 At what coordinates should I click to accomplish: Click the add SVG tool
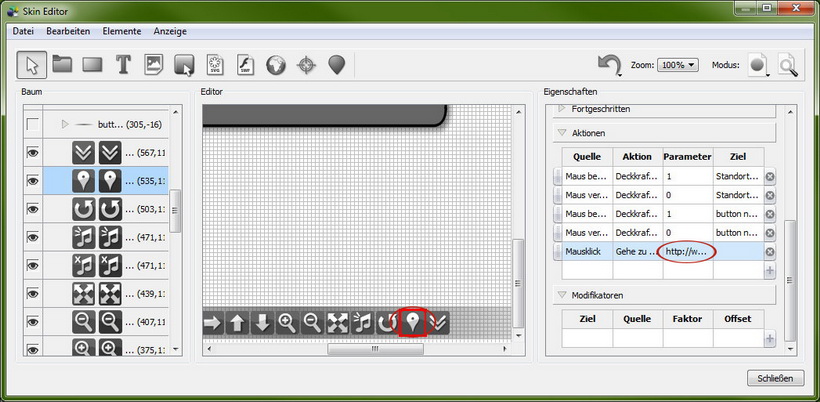pos(215,65)
